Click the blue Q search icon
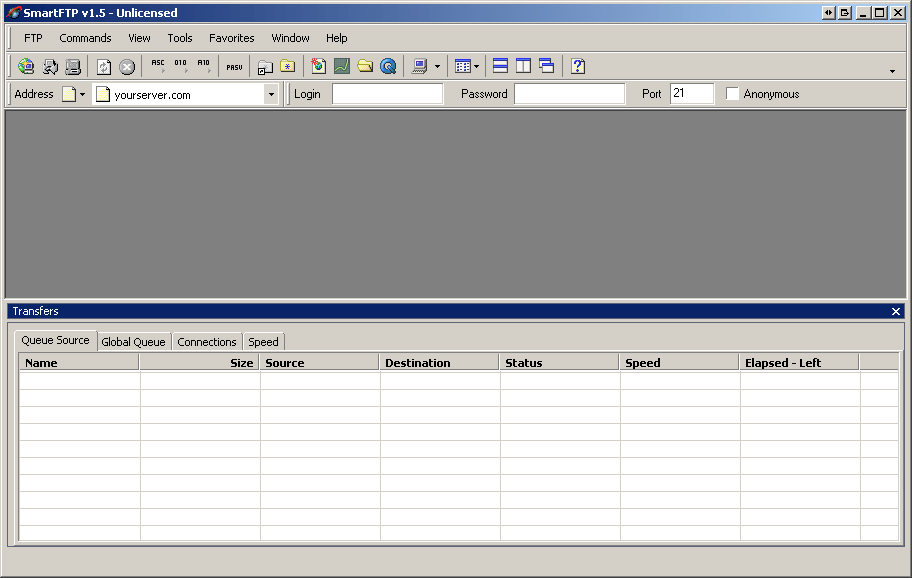Screen dimensions: 912x578 388,66
